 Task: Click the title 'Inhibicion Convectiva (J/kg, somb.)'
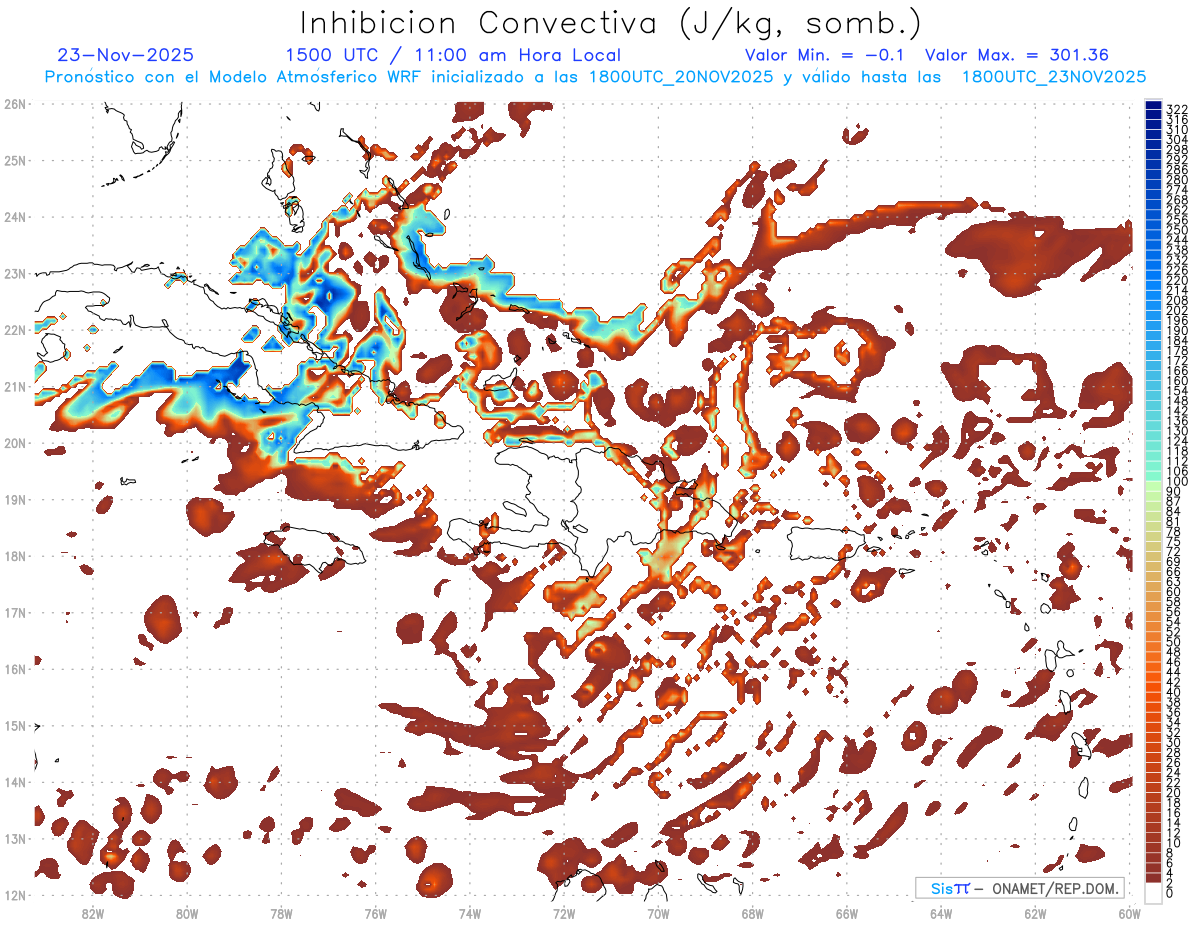(611, 23)
